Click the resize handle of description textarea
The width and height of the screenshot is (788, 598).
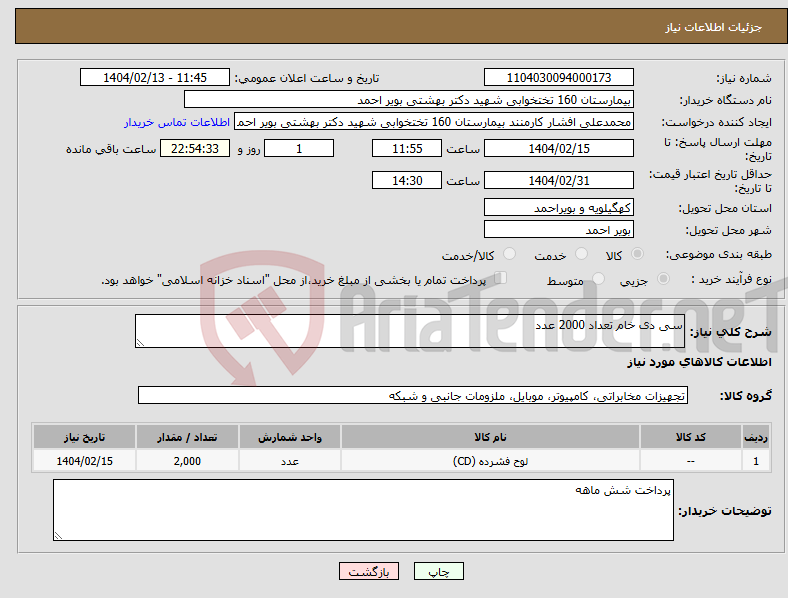(x=140, y=343)
